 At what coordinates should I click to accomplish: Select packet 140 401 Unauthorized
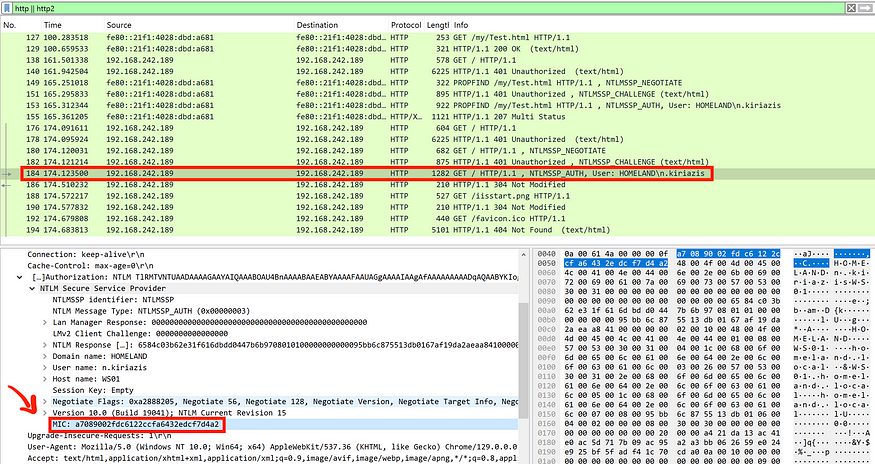(438, 71)
